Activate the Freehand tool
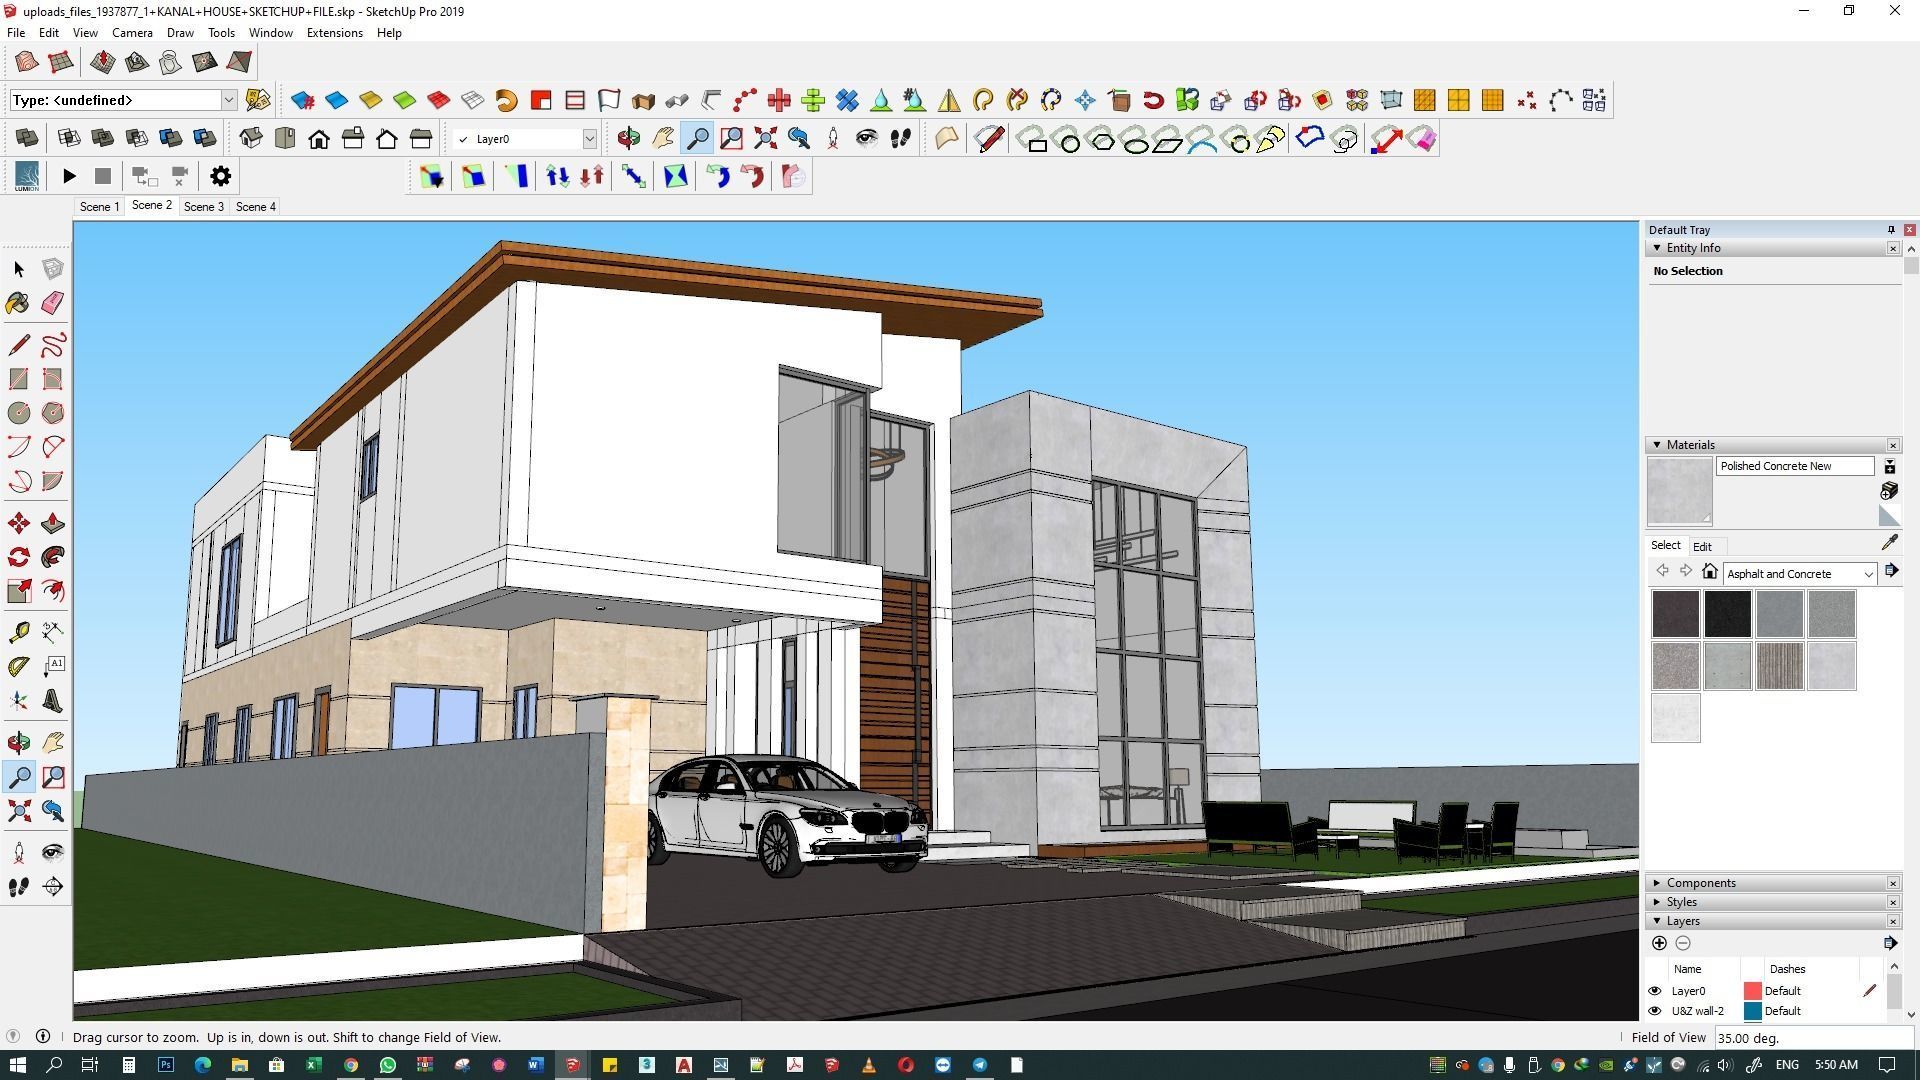The image size is (1920, 1080). (x=53, y=345)
